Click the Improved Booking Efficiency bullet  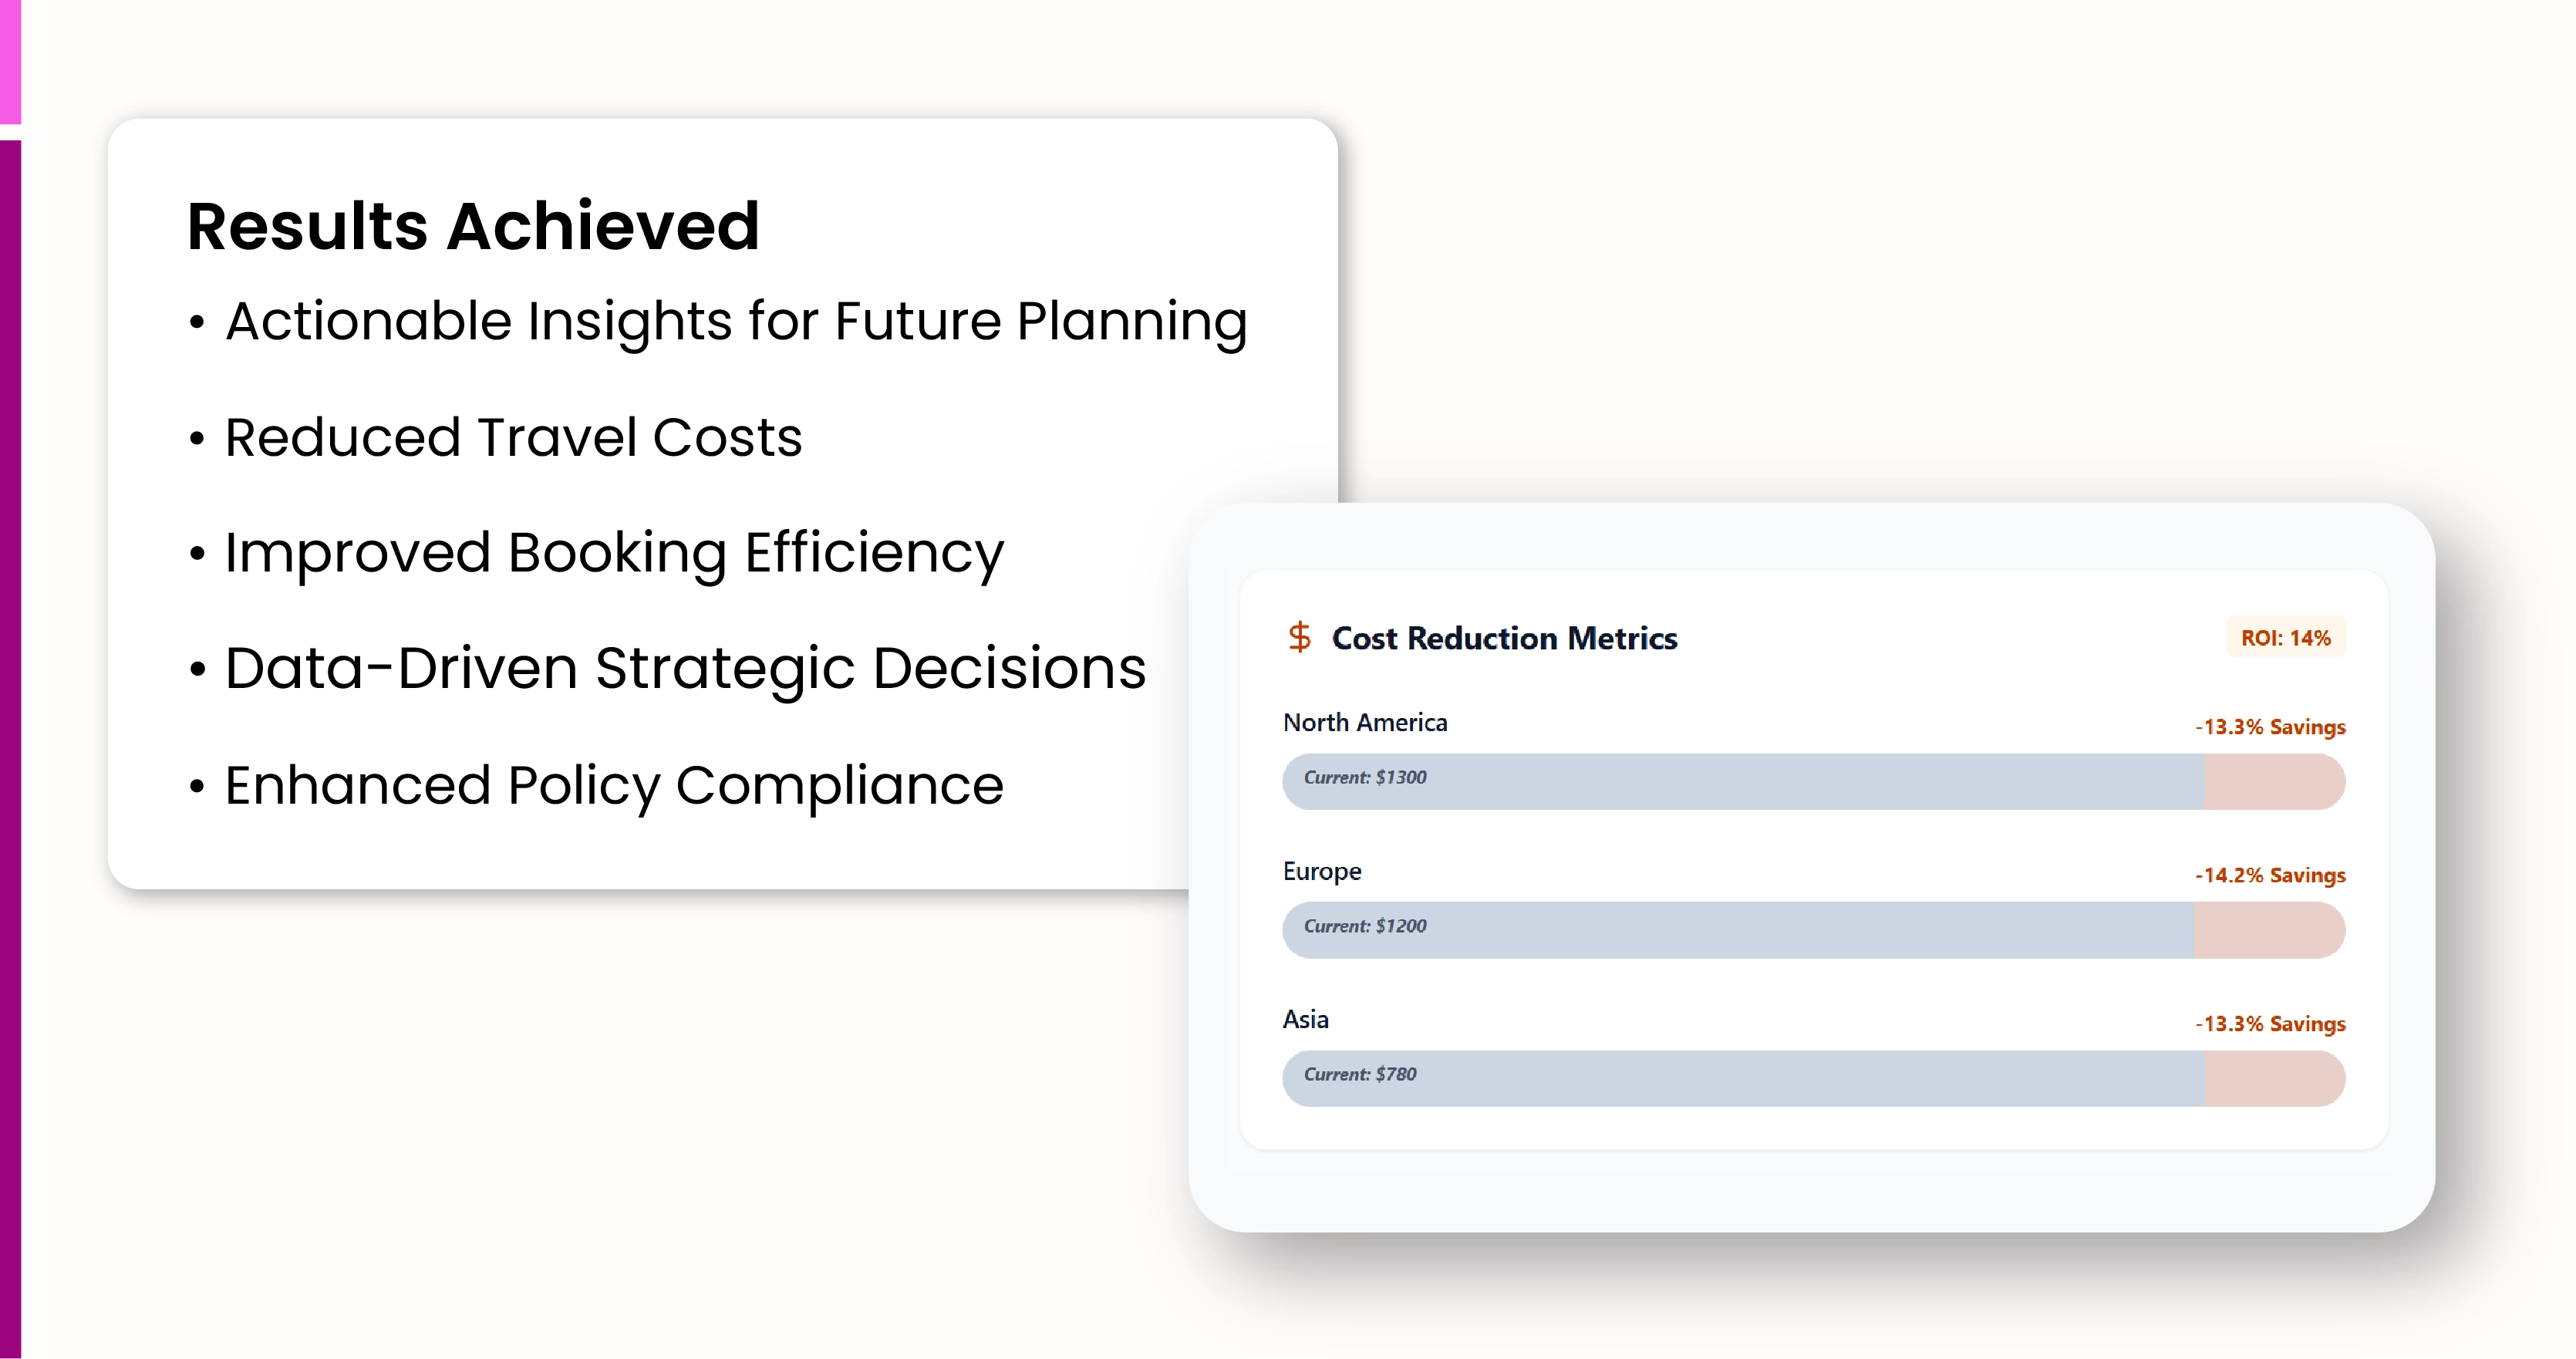(x=614, y=553)
